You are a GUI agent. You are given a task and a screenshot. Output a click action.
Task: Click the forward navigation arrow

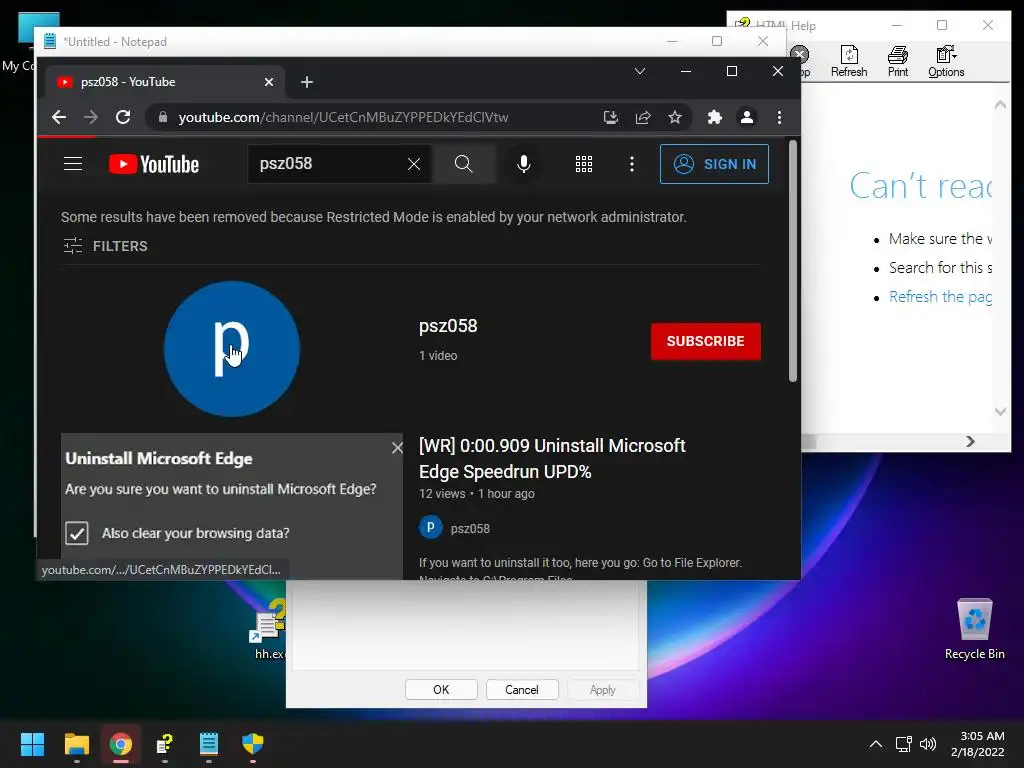point(91,117)
